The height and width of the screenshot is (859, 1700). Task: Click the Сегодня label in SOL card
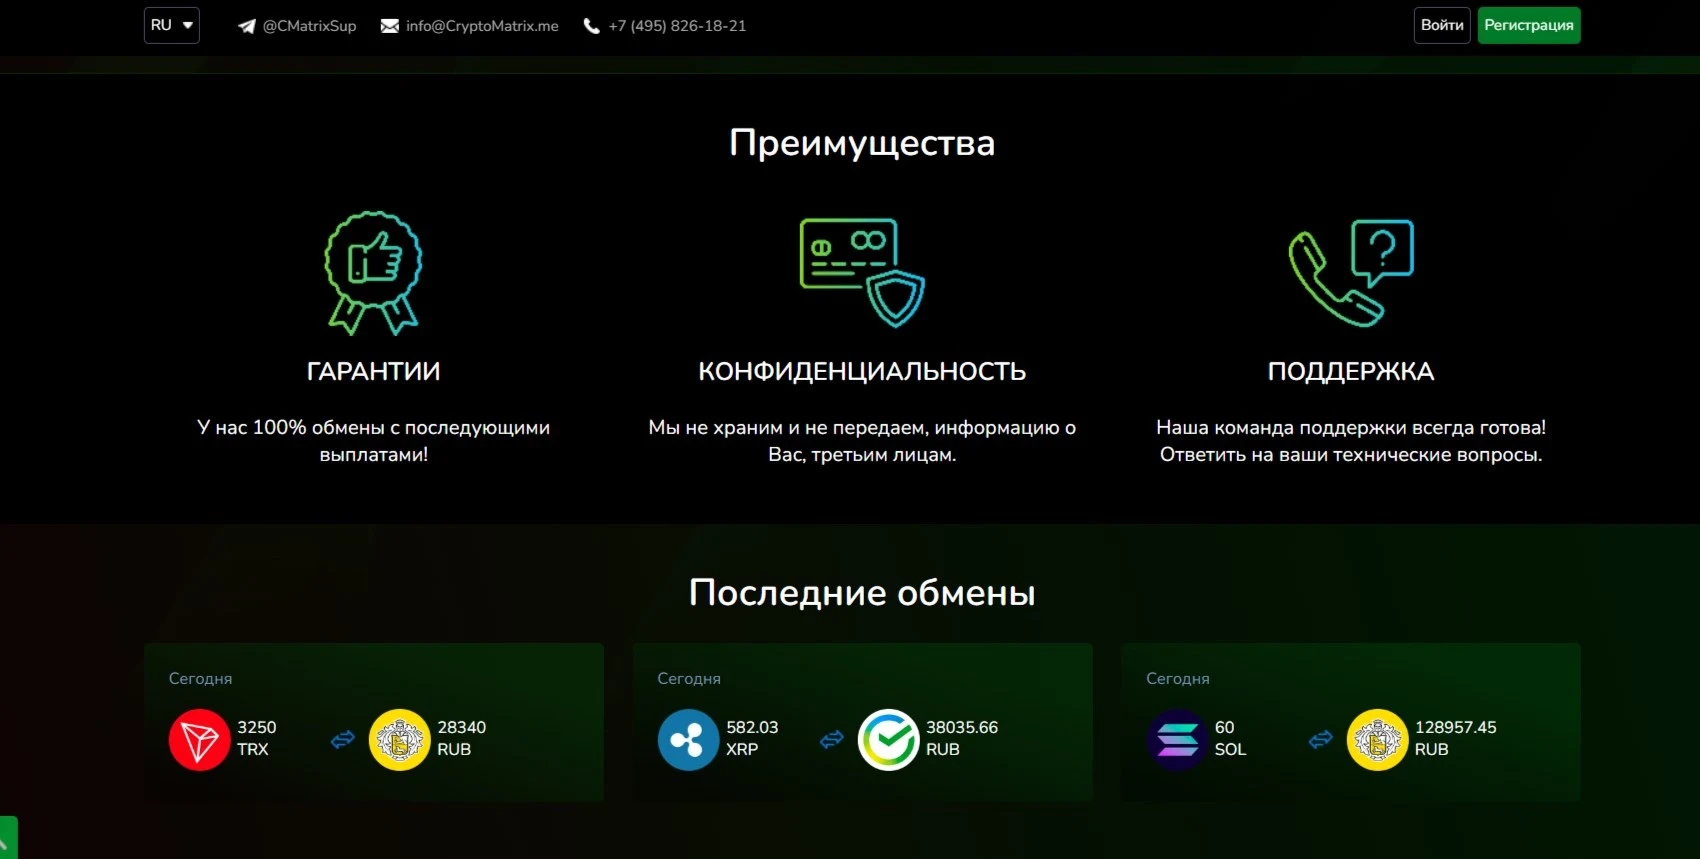(x=1178, y=679)
